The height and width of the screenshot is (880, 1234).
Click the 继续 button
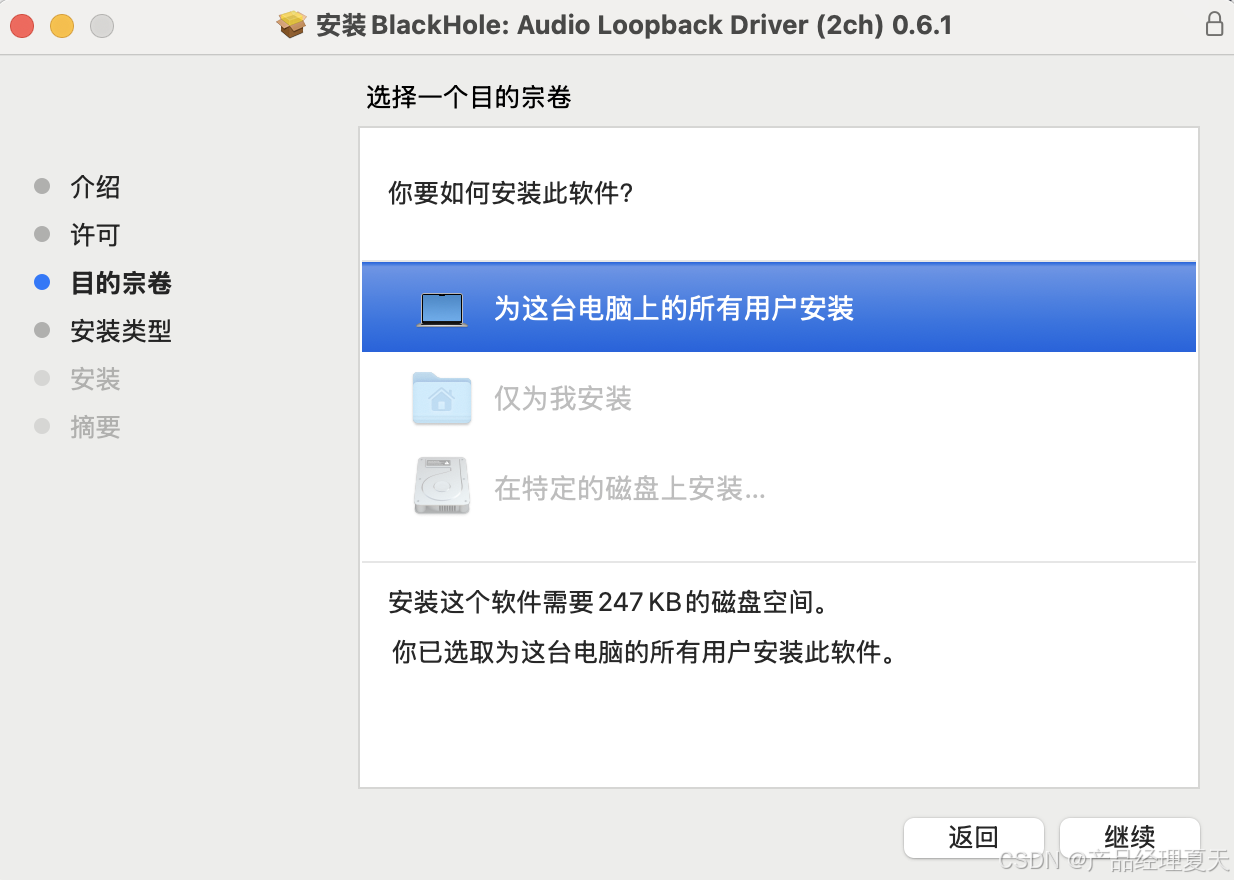point(1130,837)
